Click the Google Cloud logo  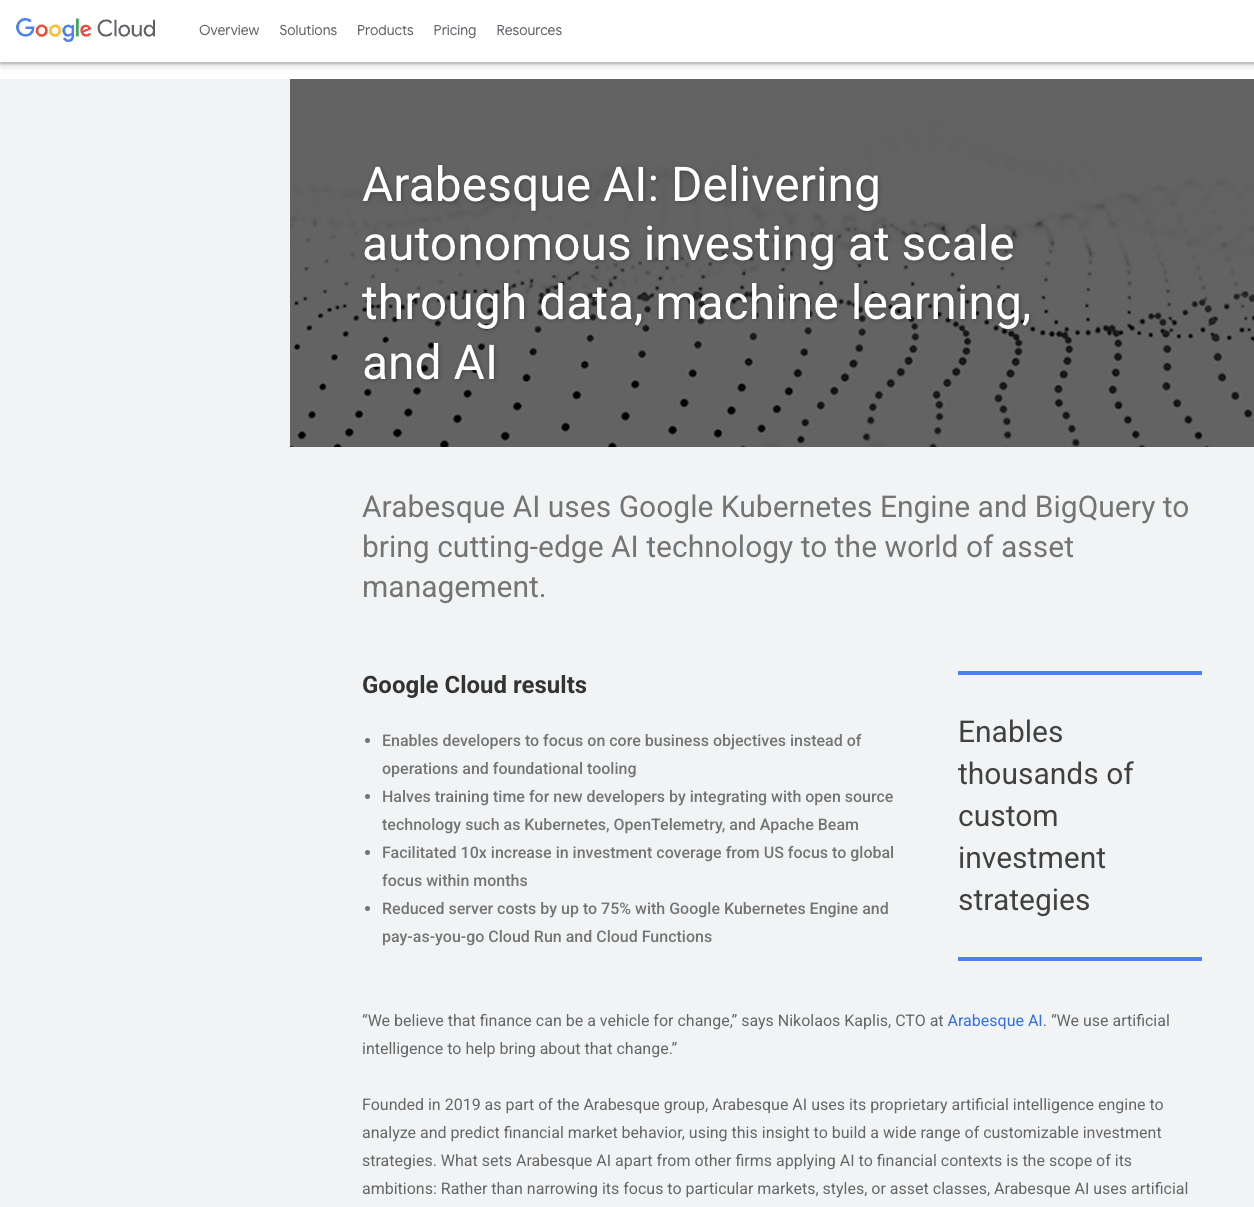coord(85,29)
